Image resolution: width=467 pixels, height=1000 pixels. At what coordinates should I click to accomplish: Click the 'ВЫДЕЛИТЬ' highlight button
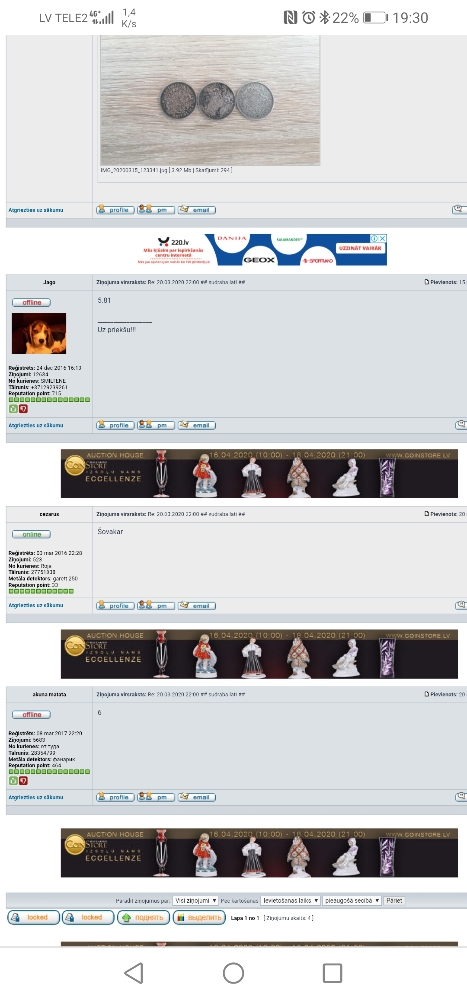199,918
